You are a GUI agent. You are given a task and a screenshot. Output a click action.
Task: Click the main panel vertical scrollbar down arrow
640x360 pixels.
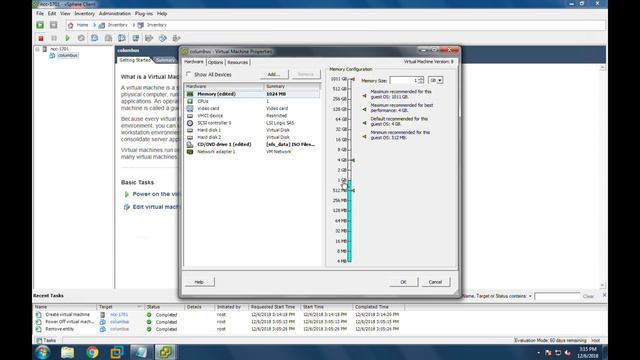click(x=602, y=285)
